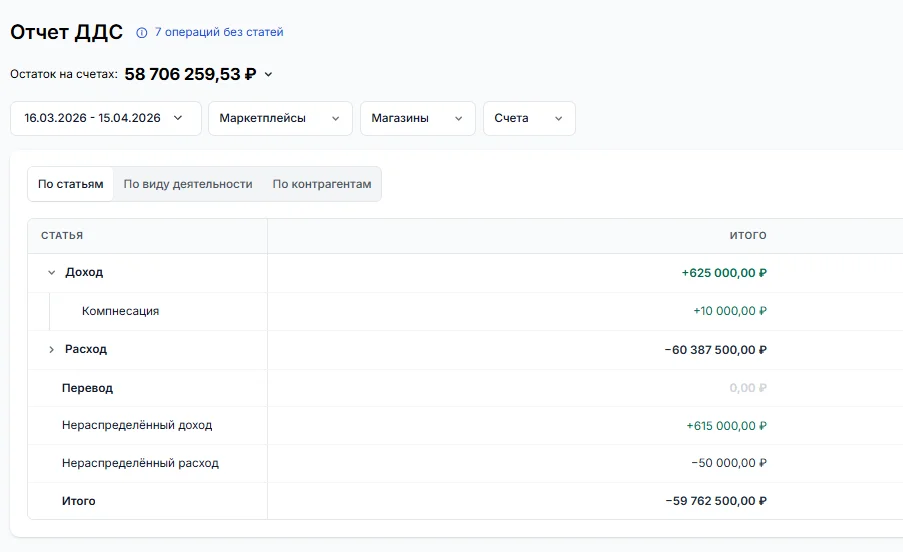903x552 pixels.
Task: Click the balance amount 58 706 259,53 ₽
Action: pos(190,74)
